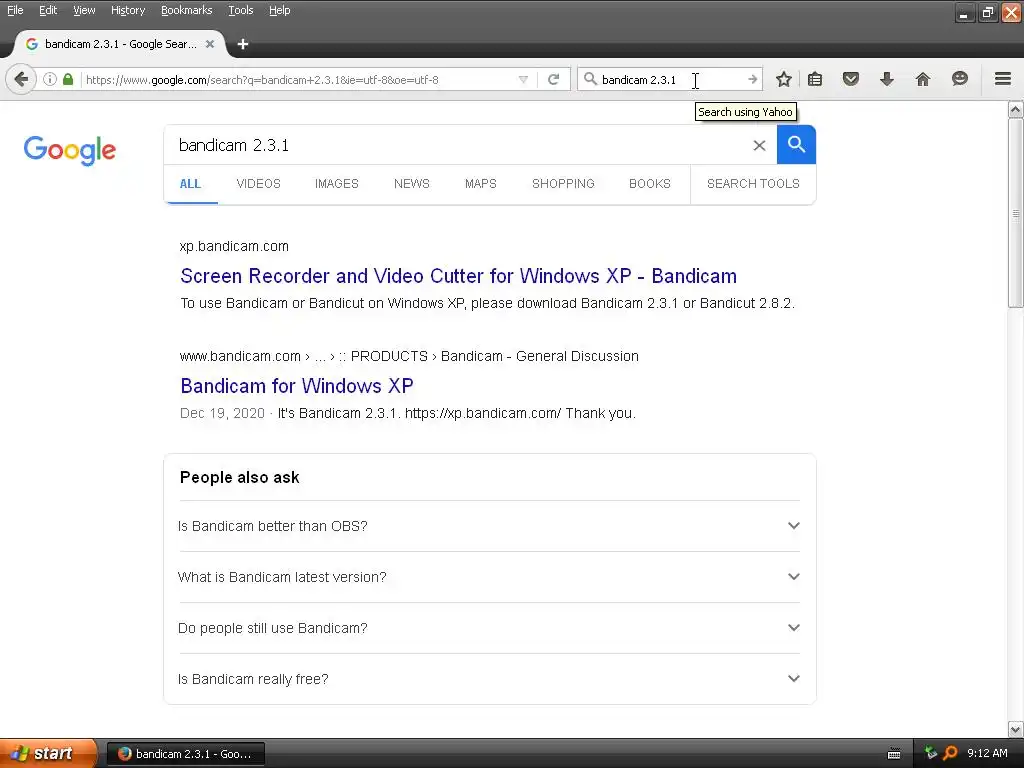Open the Hello chat smiley icon
Viewport: 1024px width, 768px height.
coord(959,80)
